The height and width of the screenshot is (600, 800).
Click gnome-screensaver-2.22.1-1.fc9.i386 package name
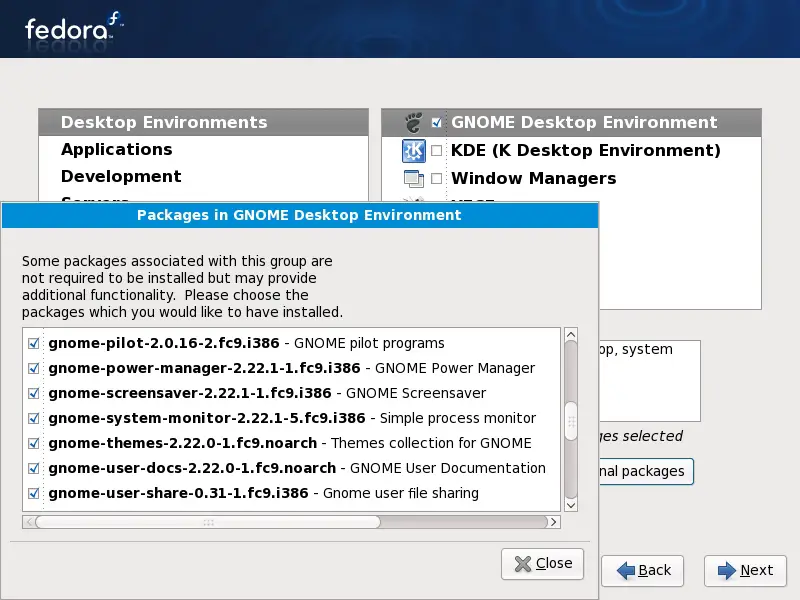point(190,393)
